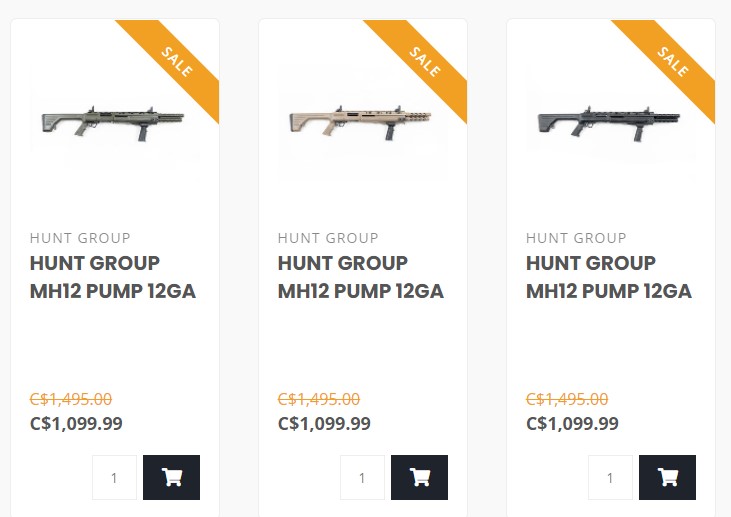Image resolution: width=731 pixels, height=517 pixels.
Task: Focus the quantity field for the olive green shotgun
Action: tap(114, 477)
